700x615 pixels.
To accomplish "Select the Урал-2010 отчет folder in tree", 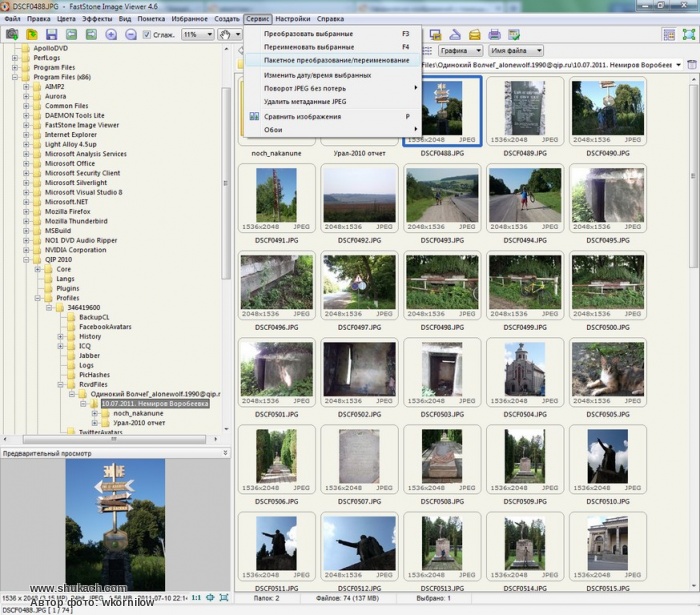I will pos(139,423).
